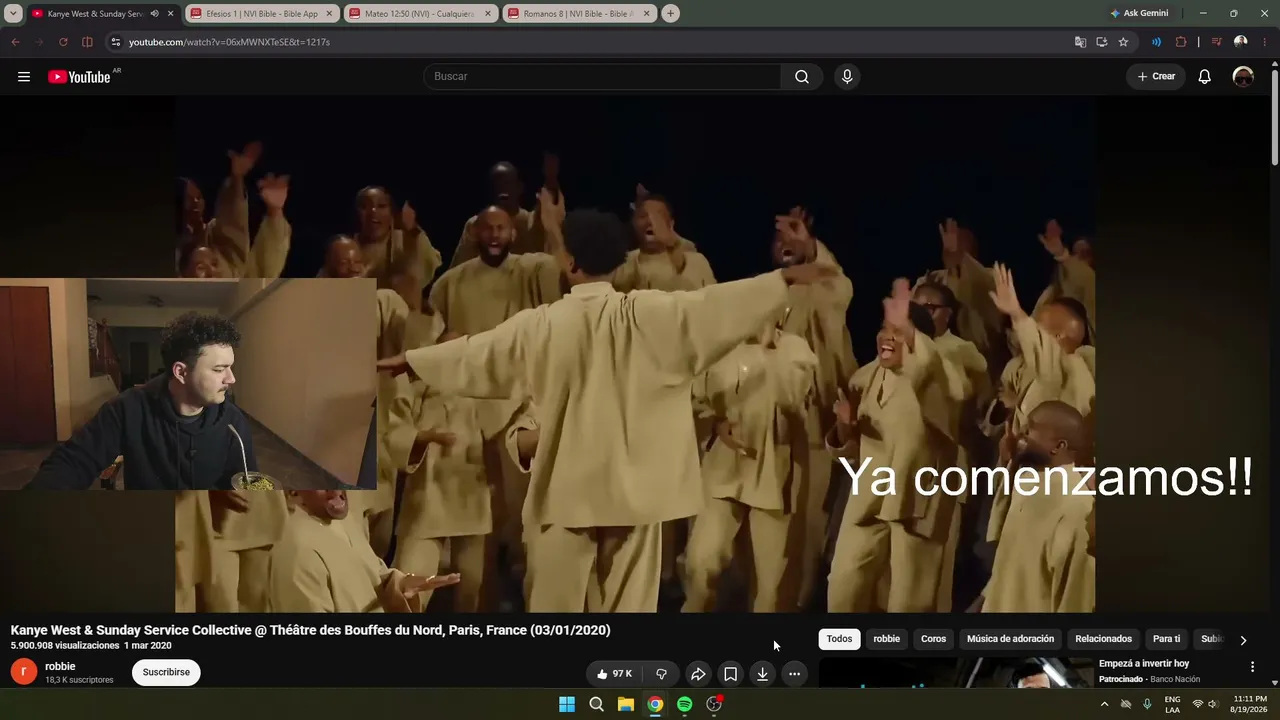Start voice search with the microphone icon
This screenshot has height=720, width=1280.
(x=847, y=77)
